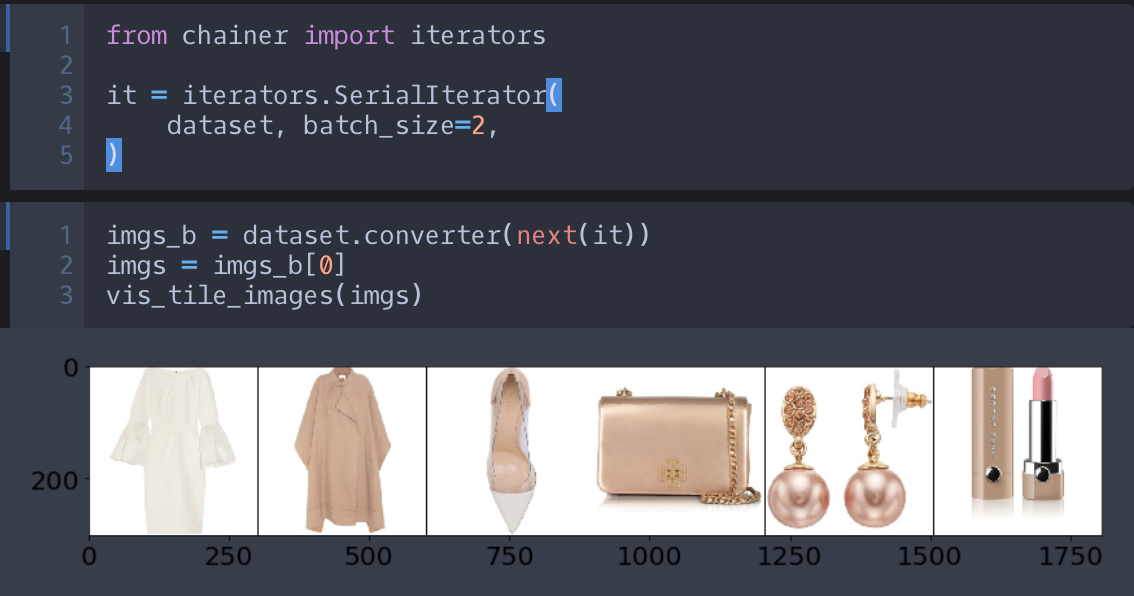
Task: Click line number 4 in first cell
Action: tap(66, 126)
